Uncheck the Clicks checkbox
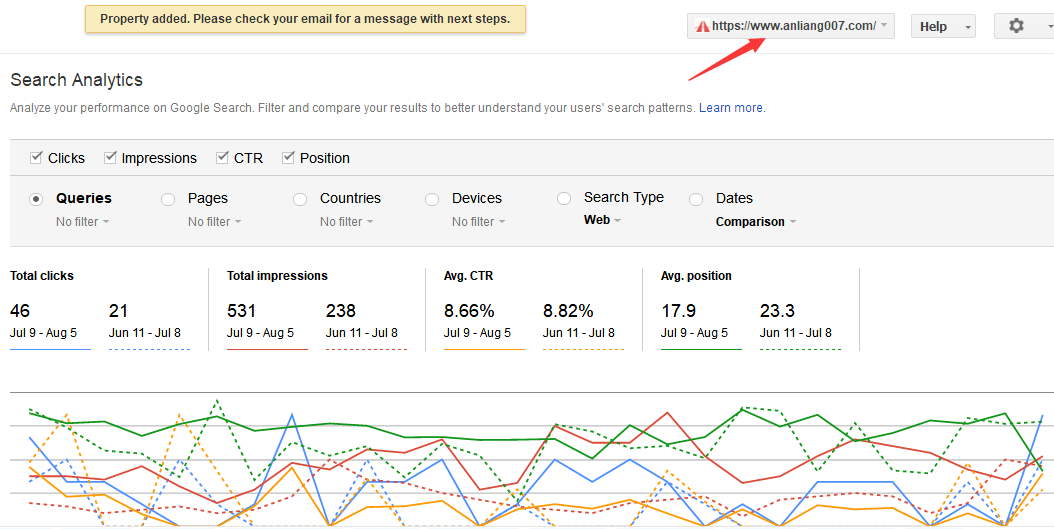Viewport: 1054px width, 529px height. (36, 158)
